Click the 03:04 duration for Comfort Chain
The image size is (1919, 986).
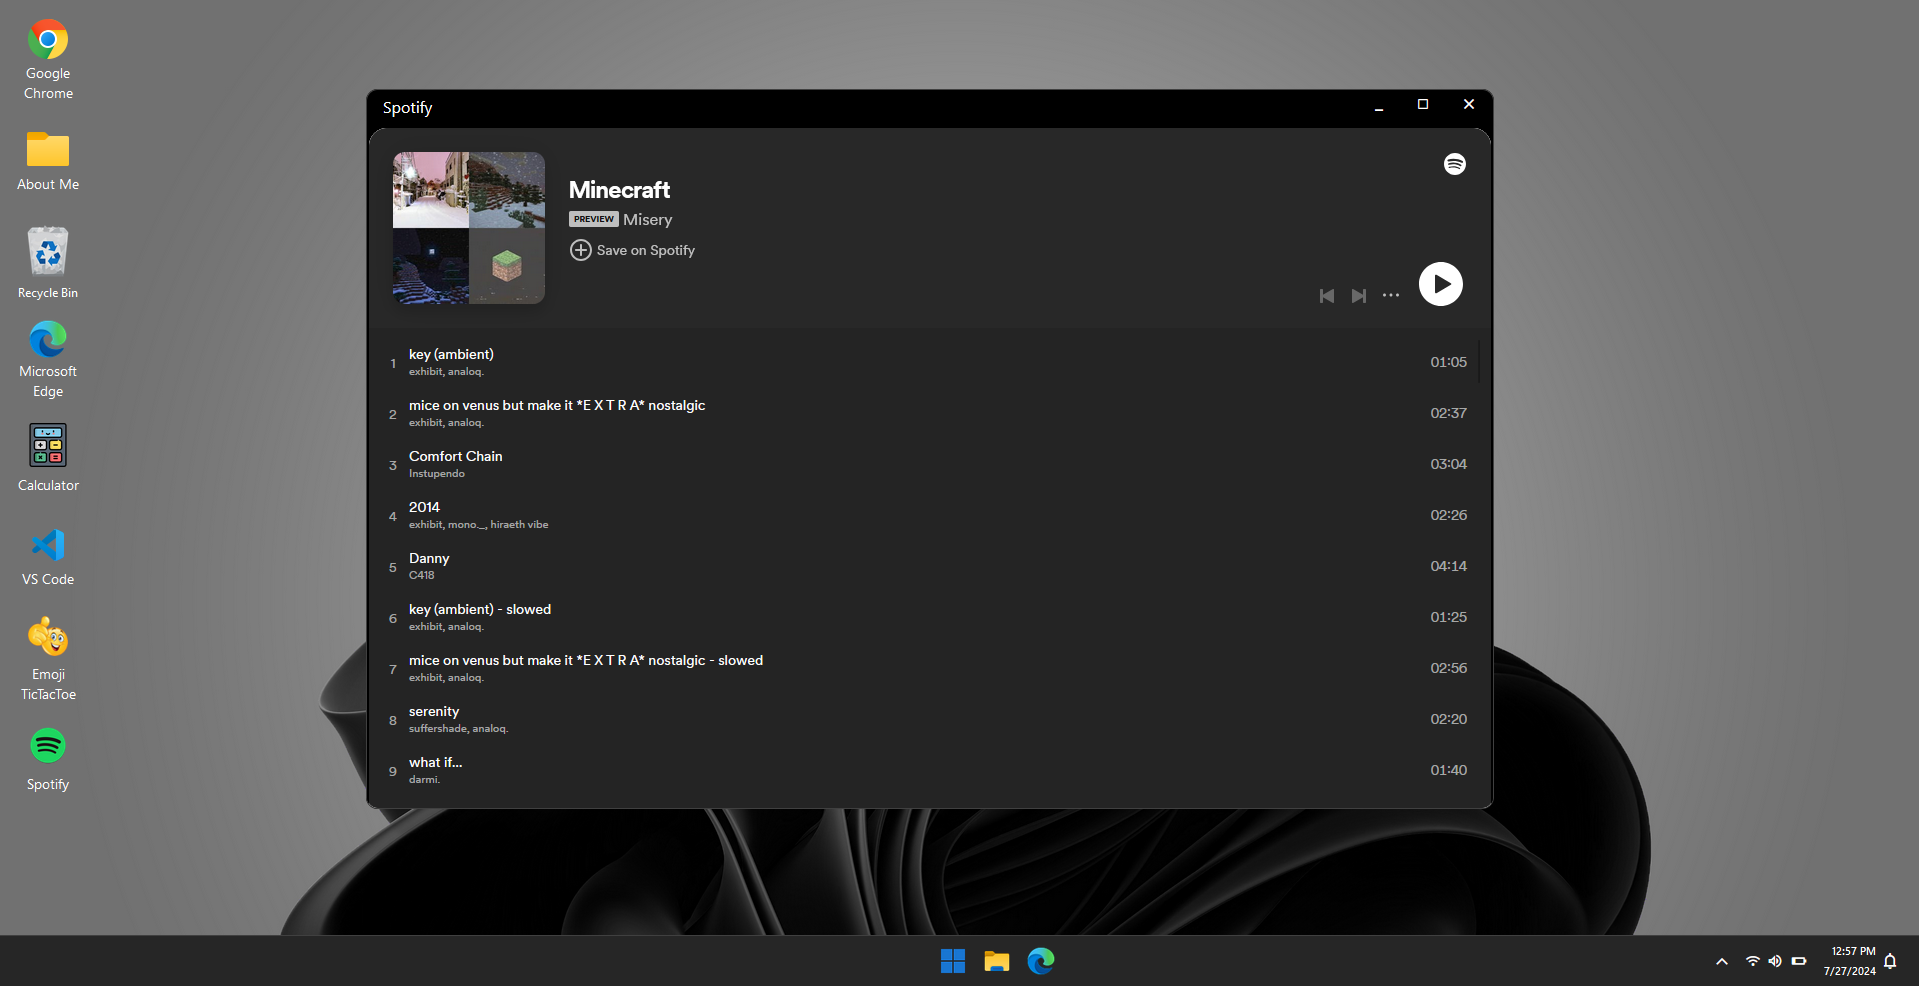[x=1448, y=464]
